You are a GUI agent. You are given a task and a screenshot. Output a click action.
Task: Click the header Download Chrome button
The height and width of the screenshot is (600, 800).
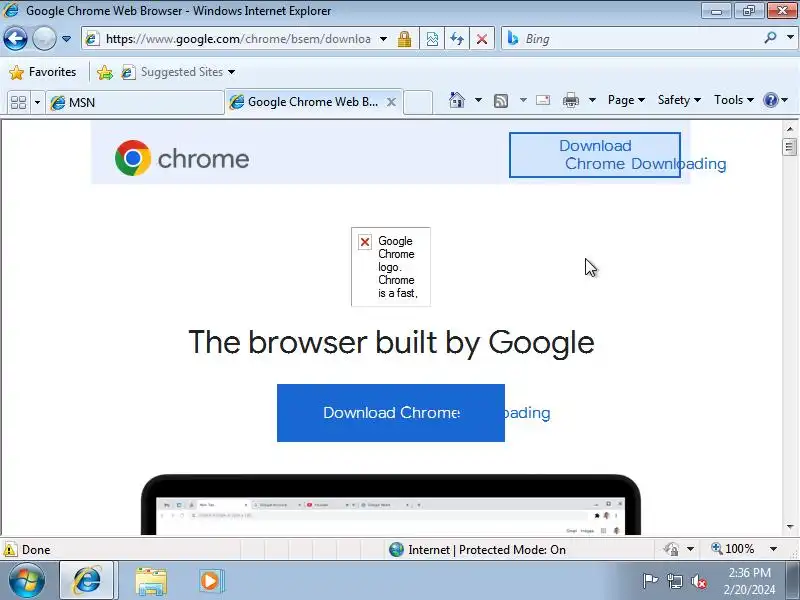594,155
